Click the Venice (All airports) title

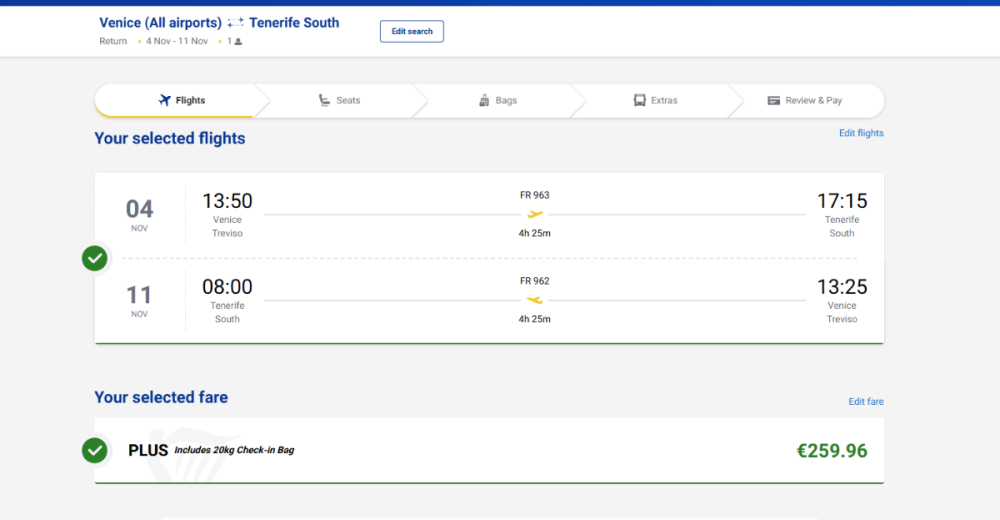click(x=160, y=23)
